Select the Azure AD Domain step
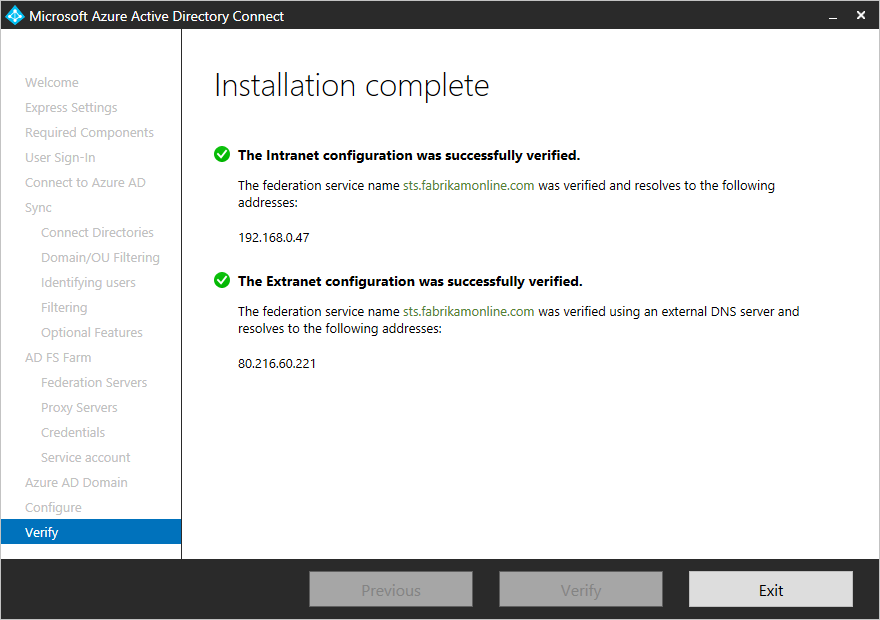The height and width of the screenshot is (620, 880). [x=76, y=483]
